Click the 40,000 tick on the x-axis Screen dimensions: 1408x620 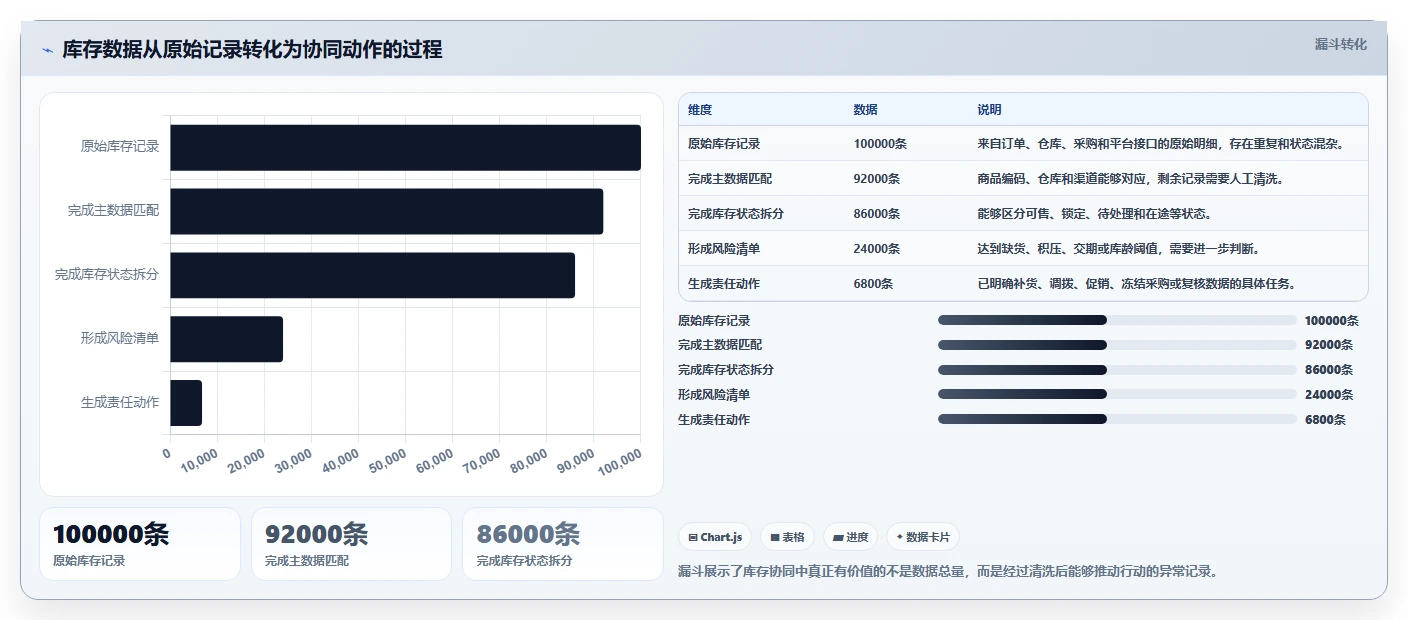(340, 460)
